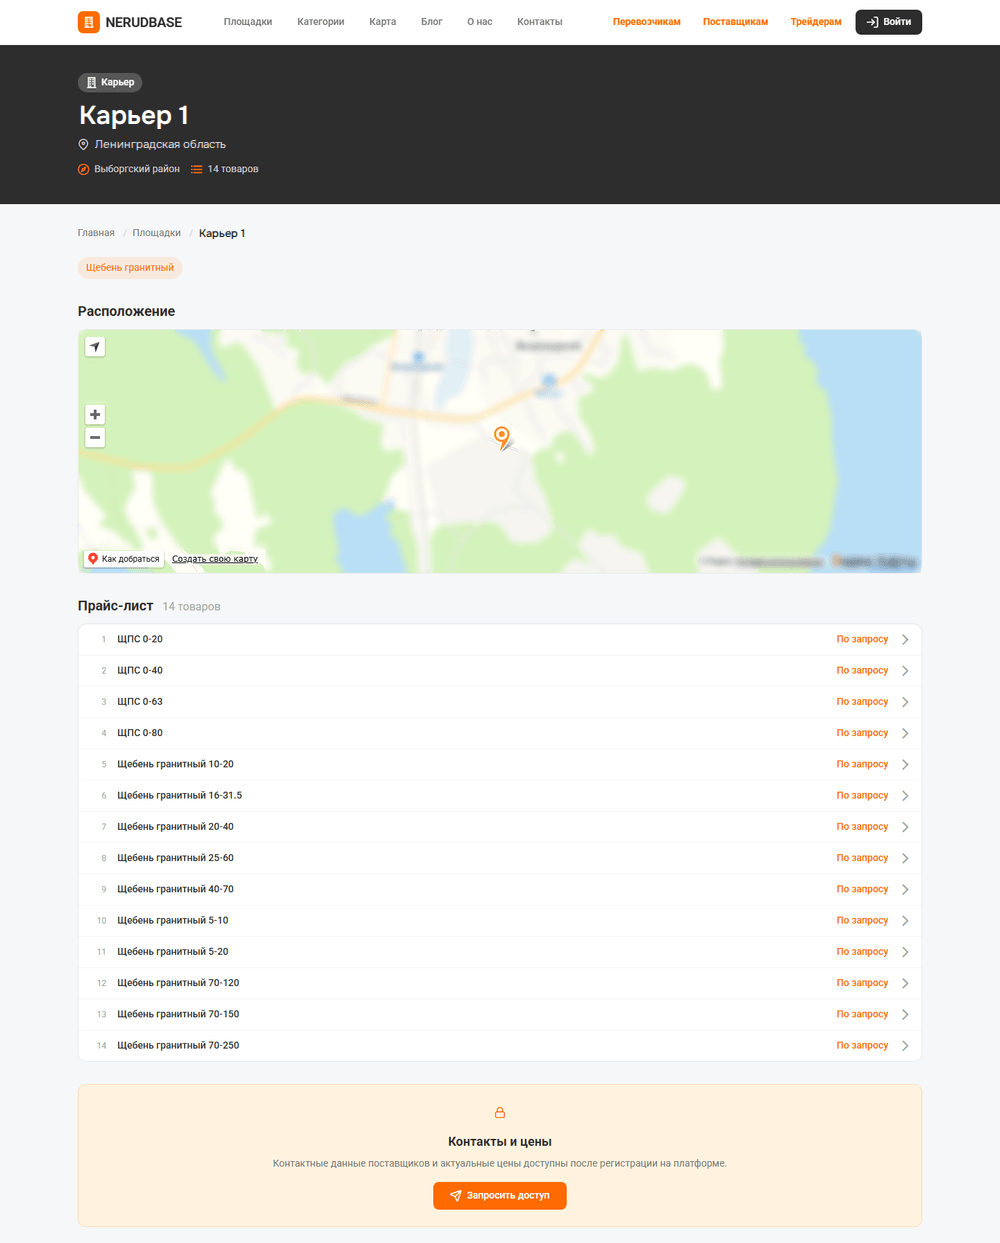Expand the ЩПС 0-63 row chevron

[x=905, y=702]
